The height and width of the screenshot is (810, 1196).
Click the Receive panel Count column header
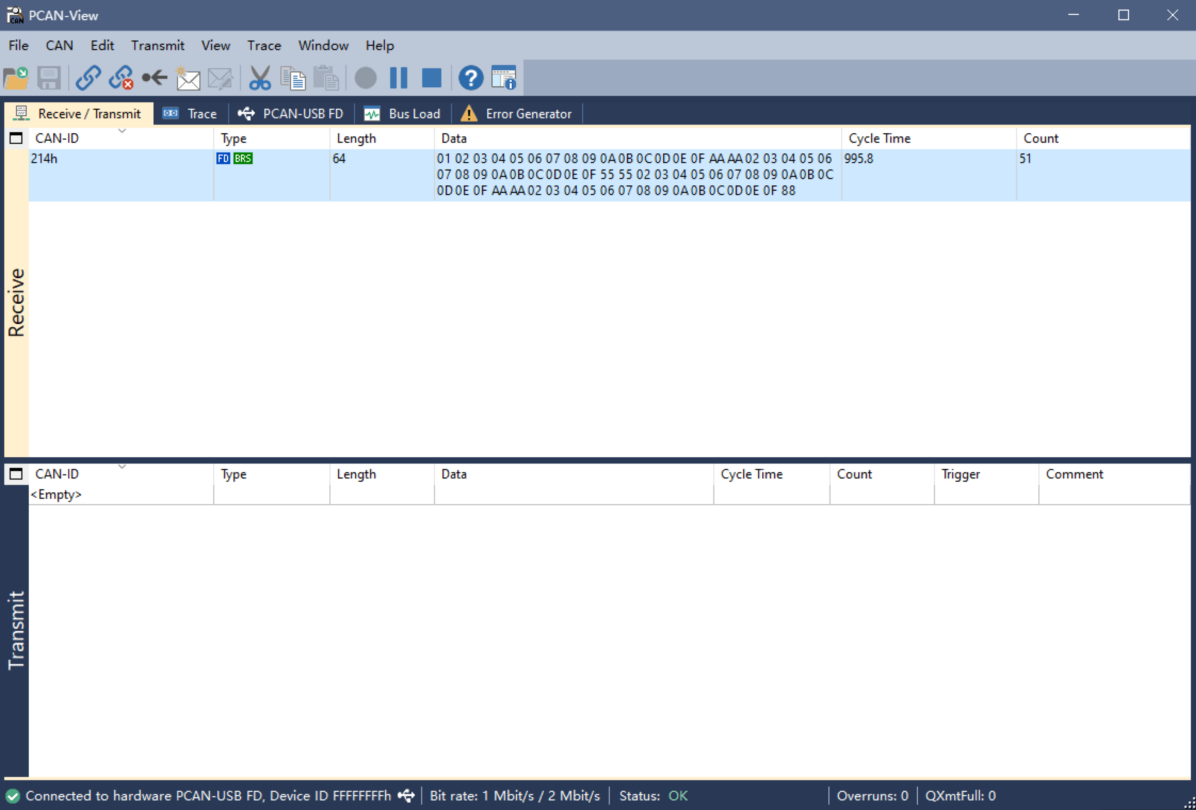pyautogui.click(x=1103, y=139)
